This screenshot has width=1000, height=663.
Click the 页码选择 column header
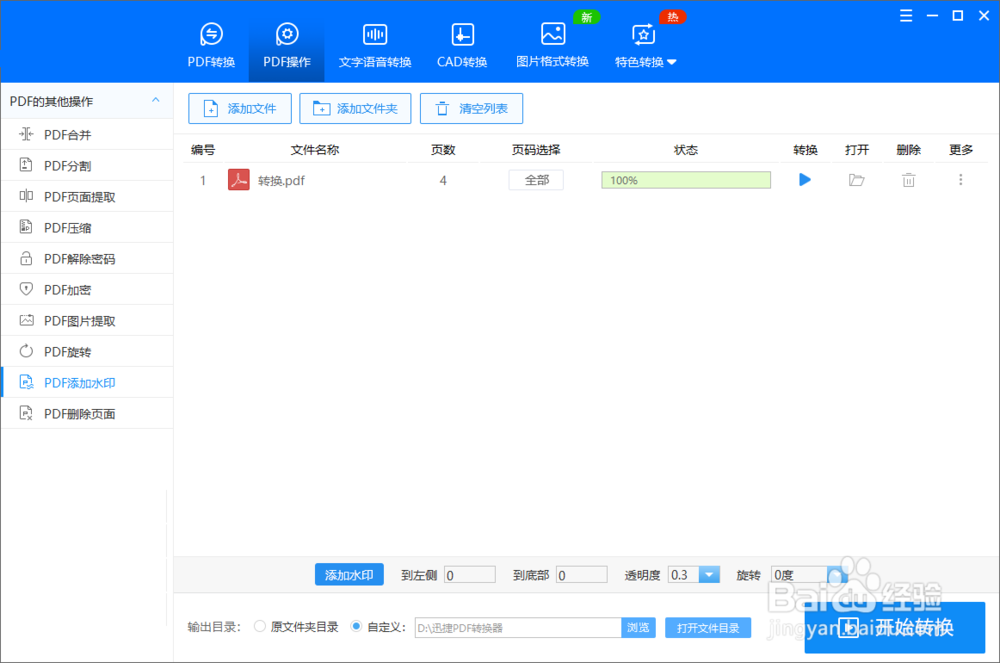(x=536, y=150)
